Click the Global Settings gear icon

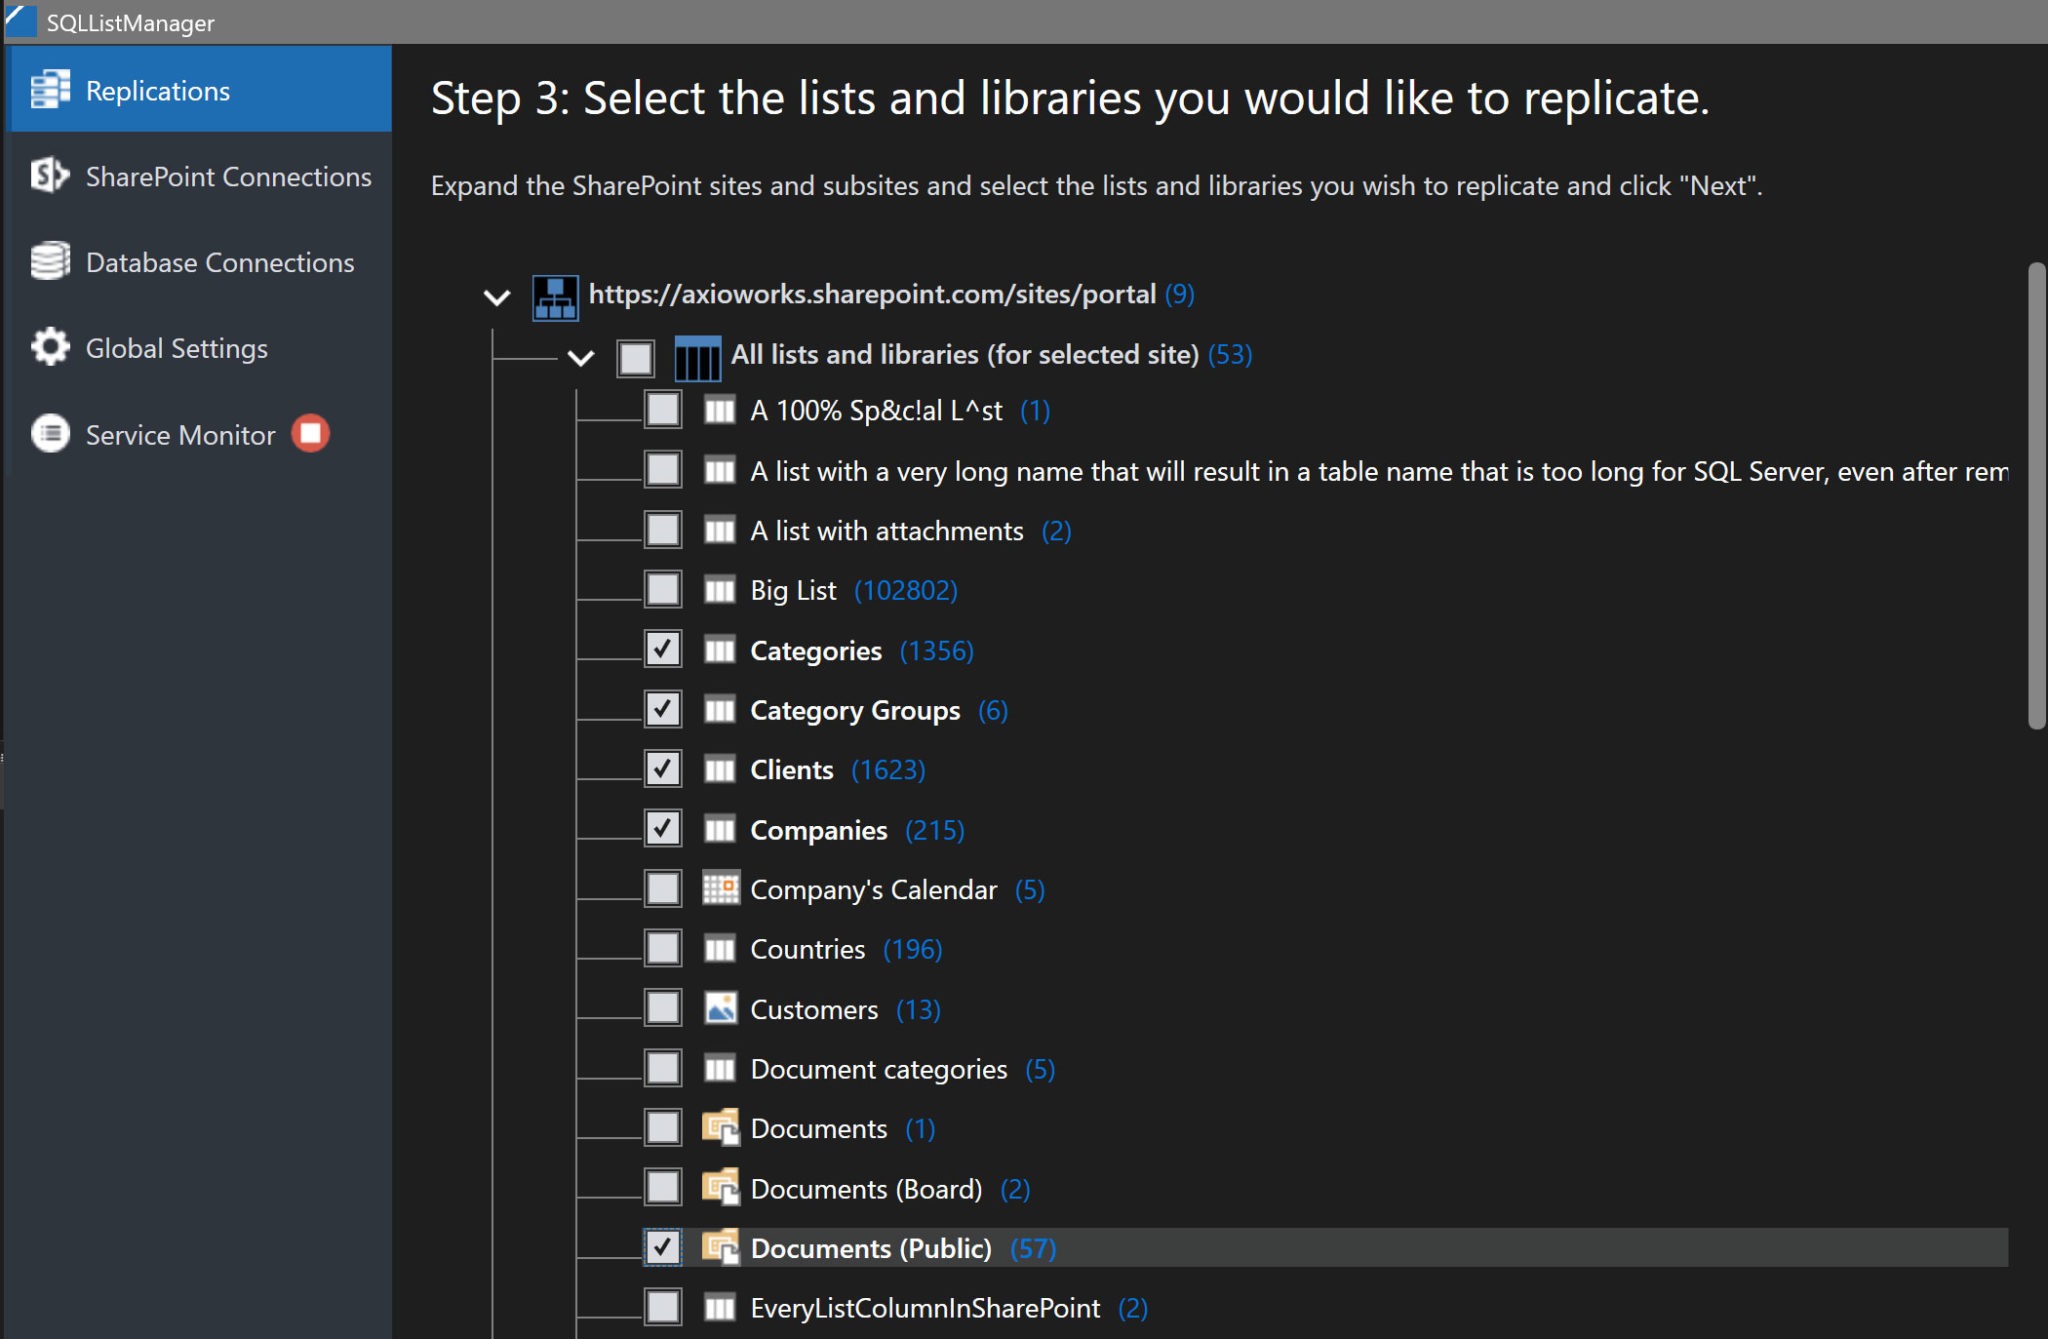click(50, 347)
